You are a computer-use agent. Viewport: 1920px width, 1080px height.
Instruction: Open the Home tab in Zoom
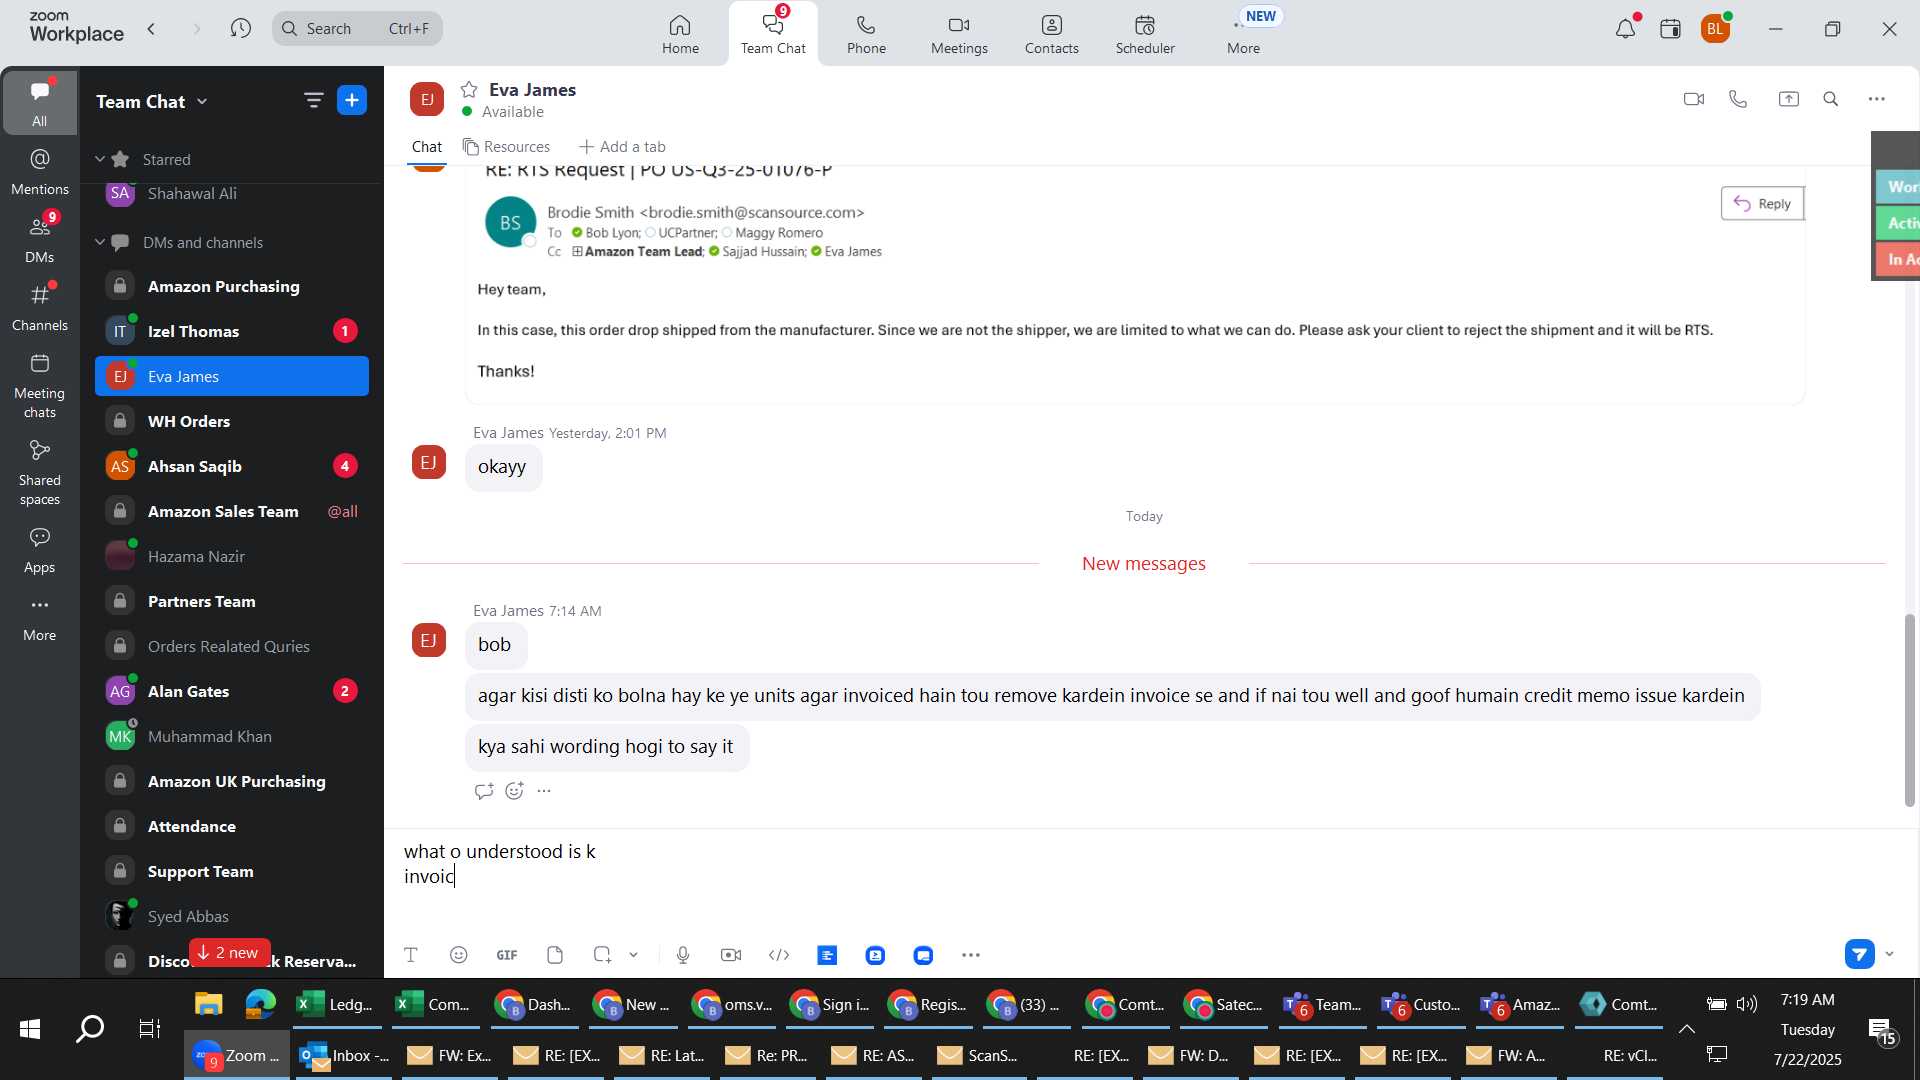680,34
